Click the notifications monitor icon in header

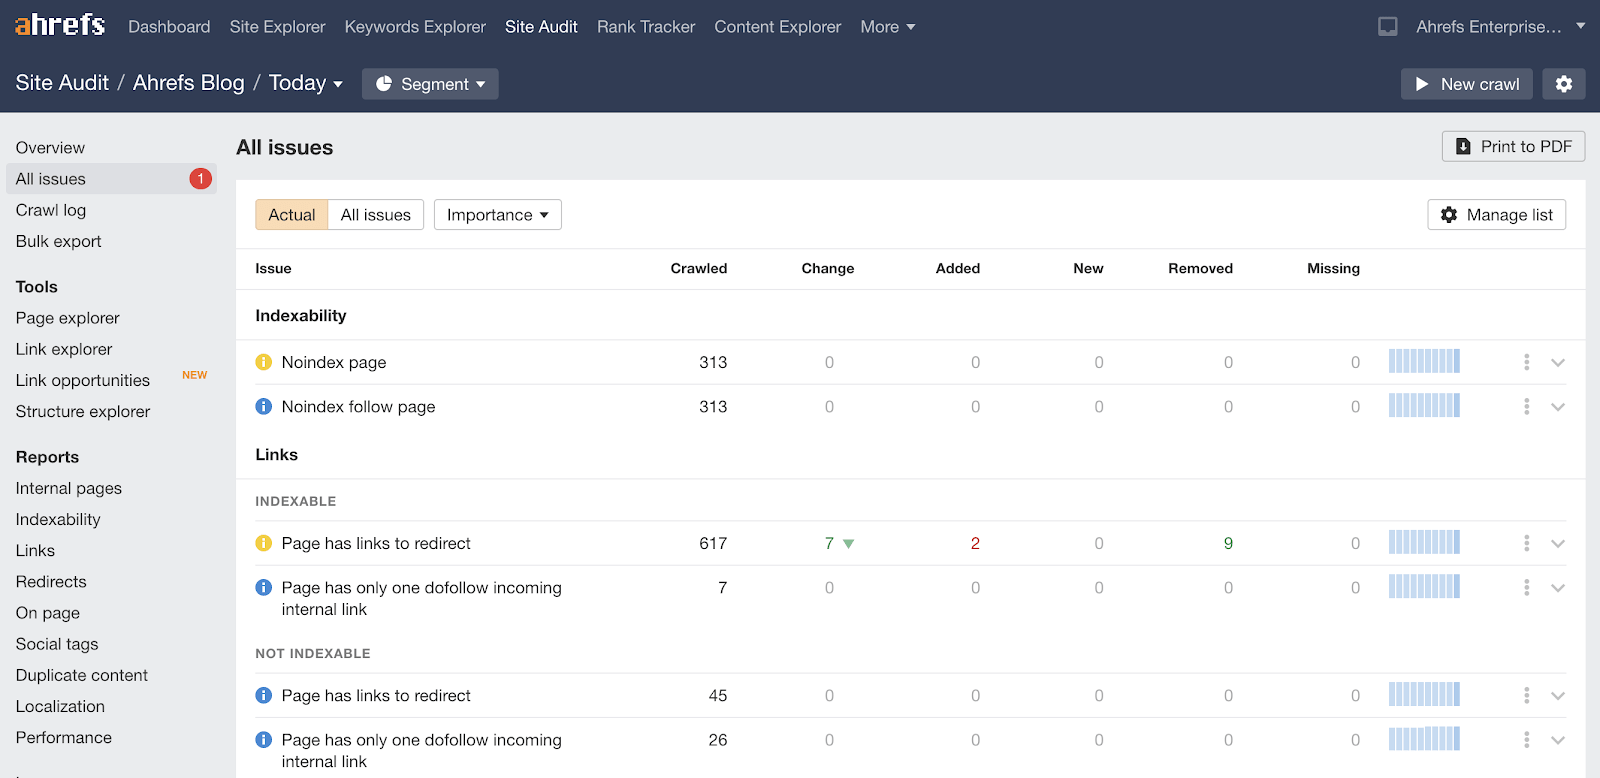point(1387,27)
